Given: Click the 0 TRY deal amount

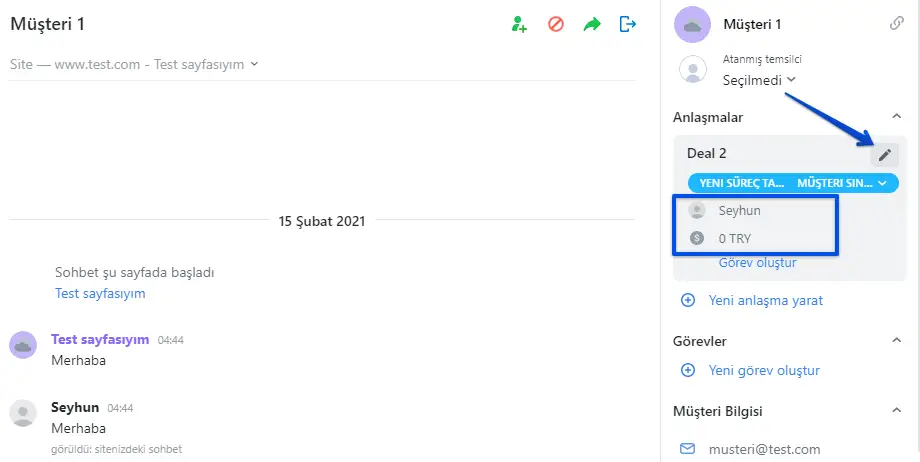Looking at the screenshot, I should click(735, 238).
